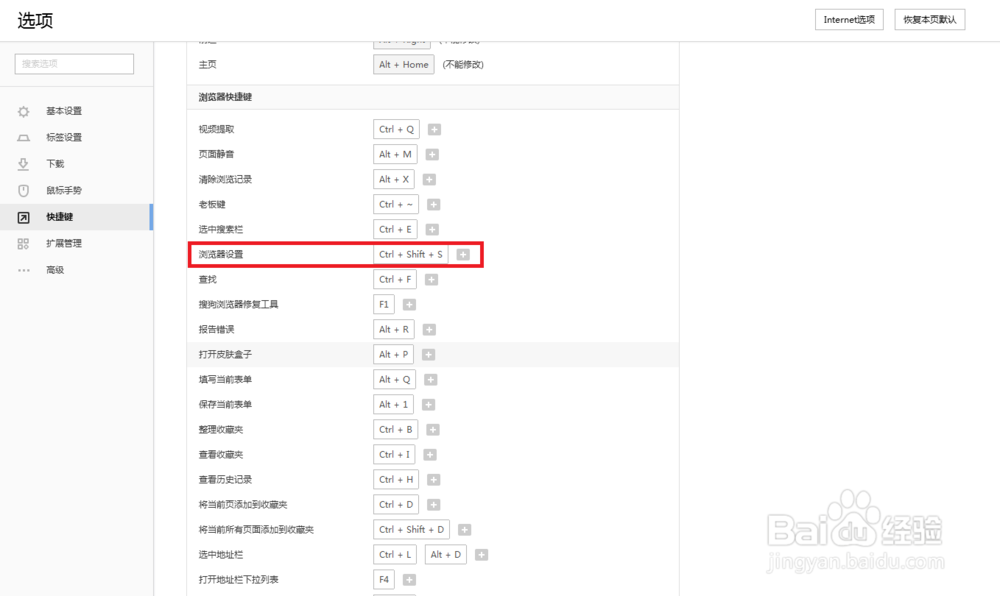Click the Alt + Home shortcut for 主页
The image size is (1000, 596).
click(x=403, y=64)
